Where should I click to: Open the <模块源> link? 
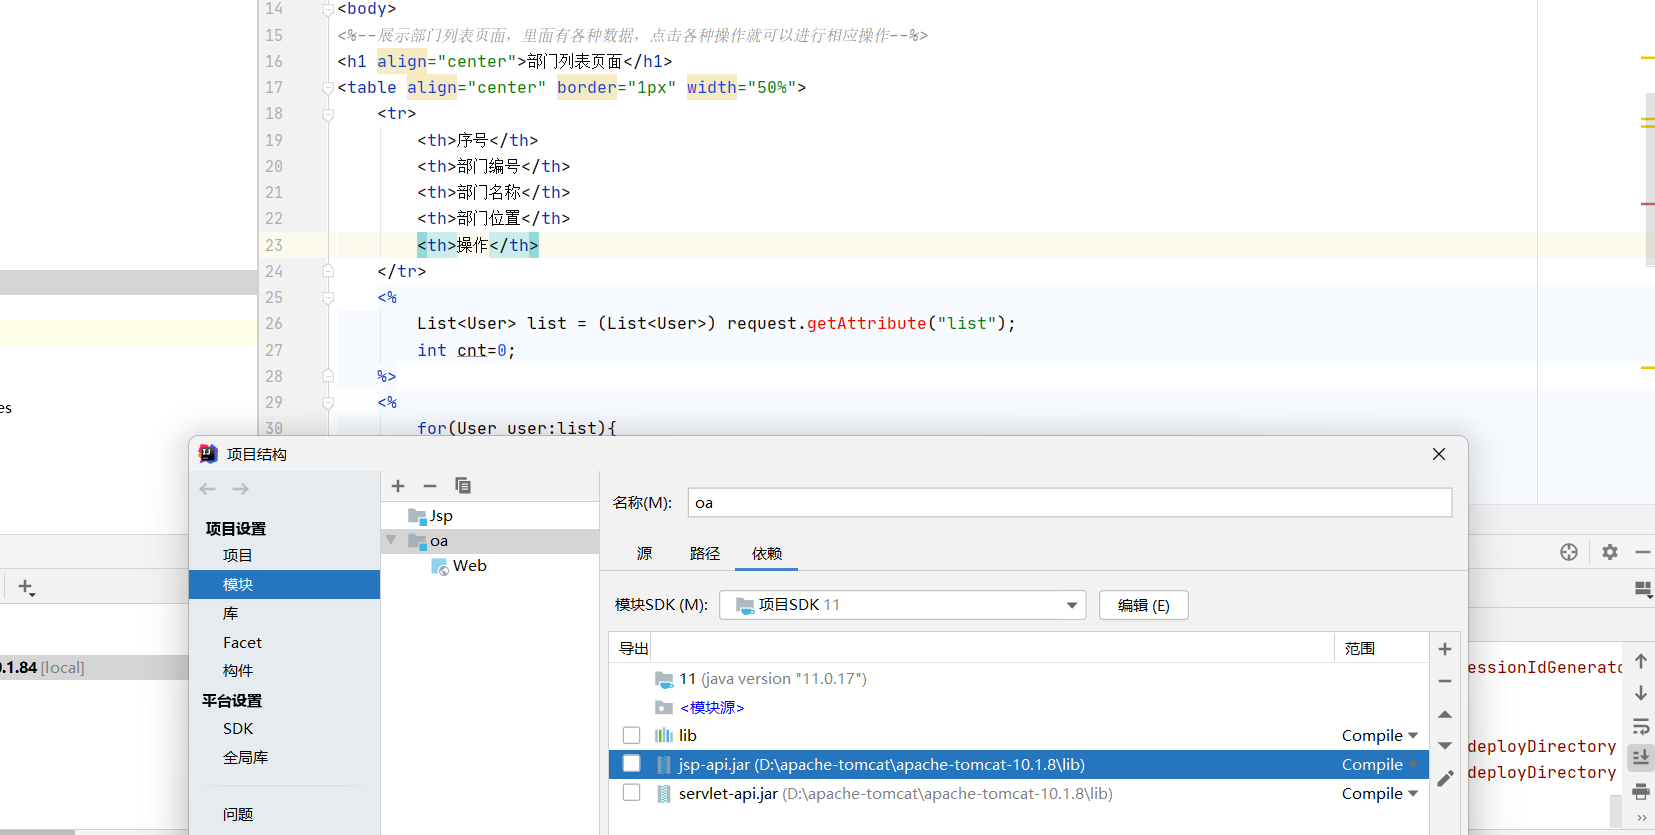point(712,707)
